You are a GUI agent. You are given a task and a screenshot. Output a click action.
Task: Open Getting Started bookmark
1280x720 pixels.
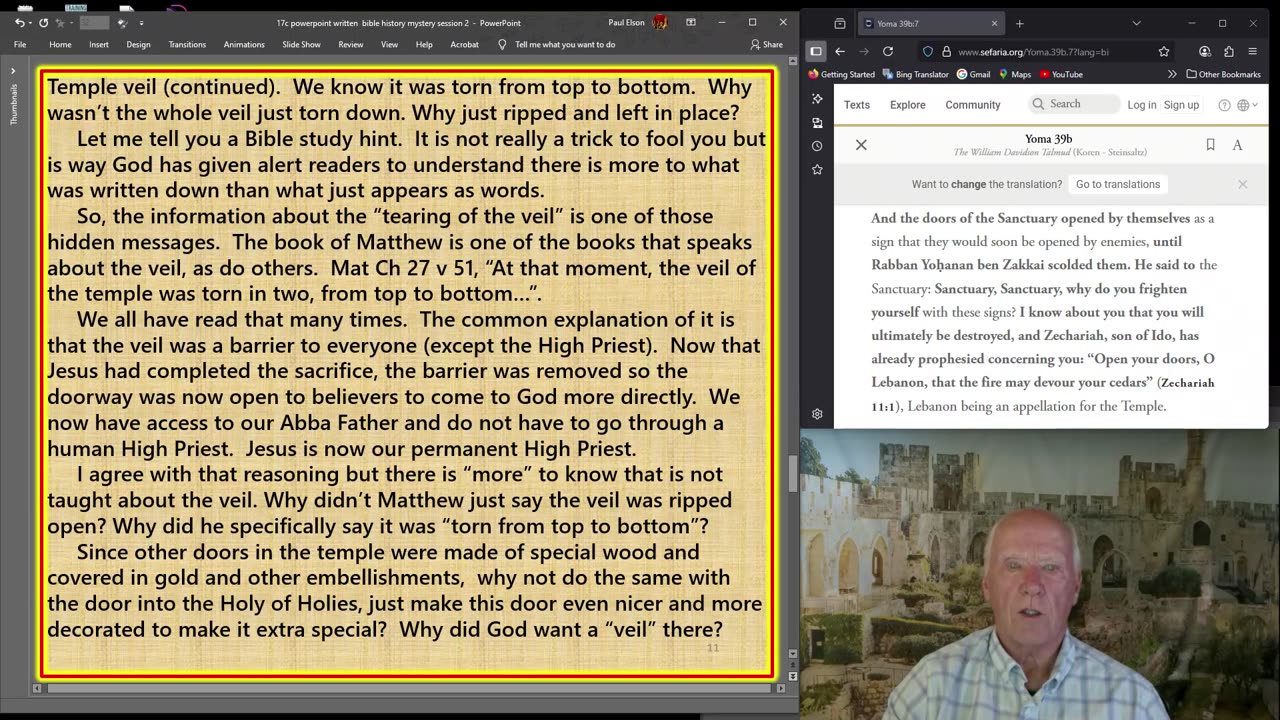point(842,74)
